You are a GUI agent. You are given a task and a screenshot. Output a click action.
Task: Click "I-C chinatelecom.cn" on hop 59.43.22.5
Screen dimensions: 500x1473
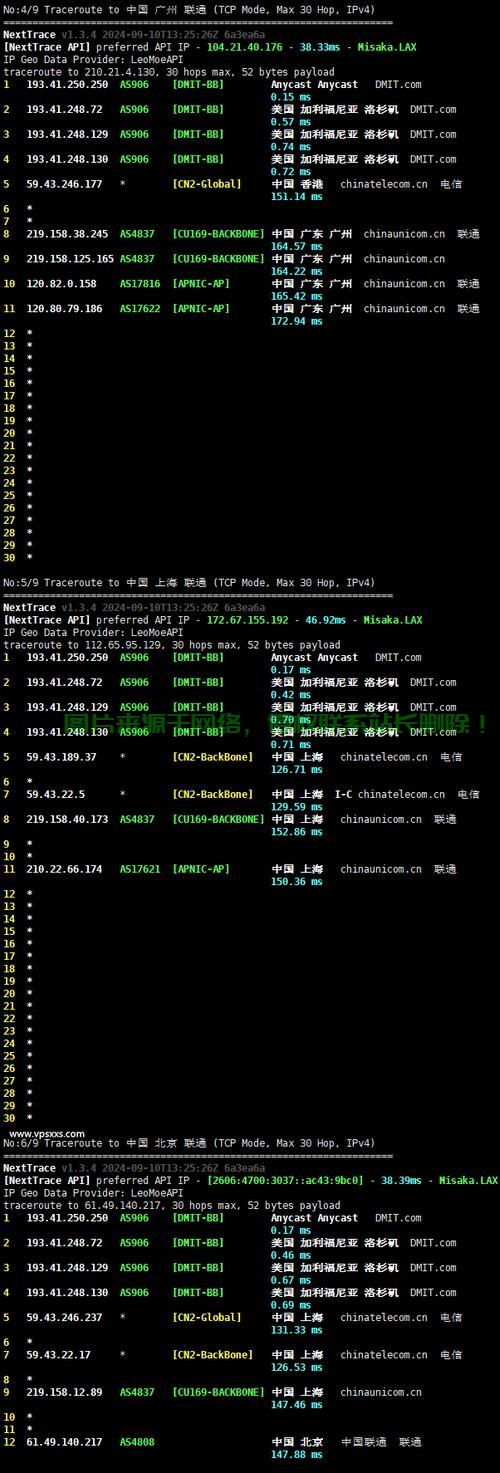point(390,794)
